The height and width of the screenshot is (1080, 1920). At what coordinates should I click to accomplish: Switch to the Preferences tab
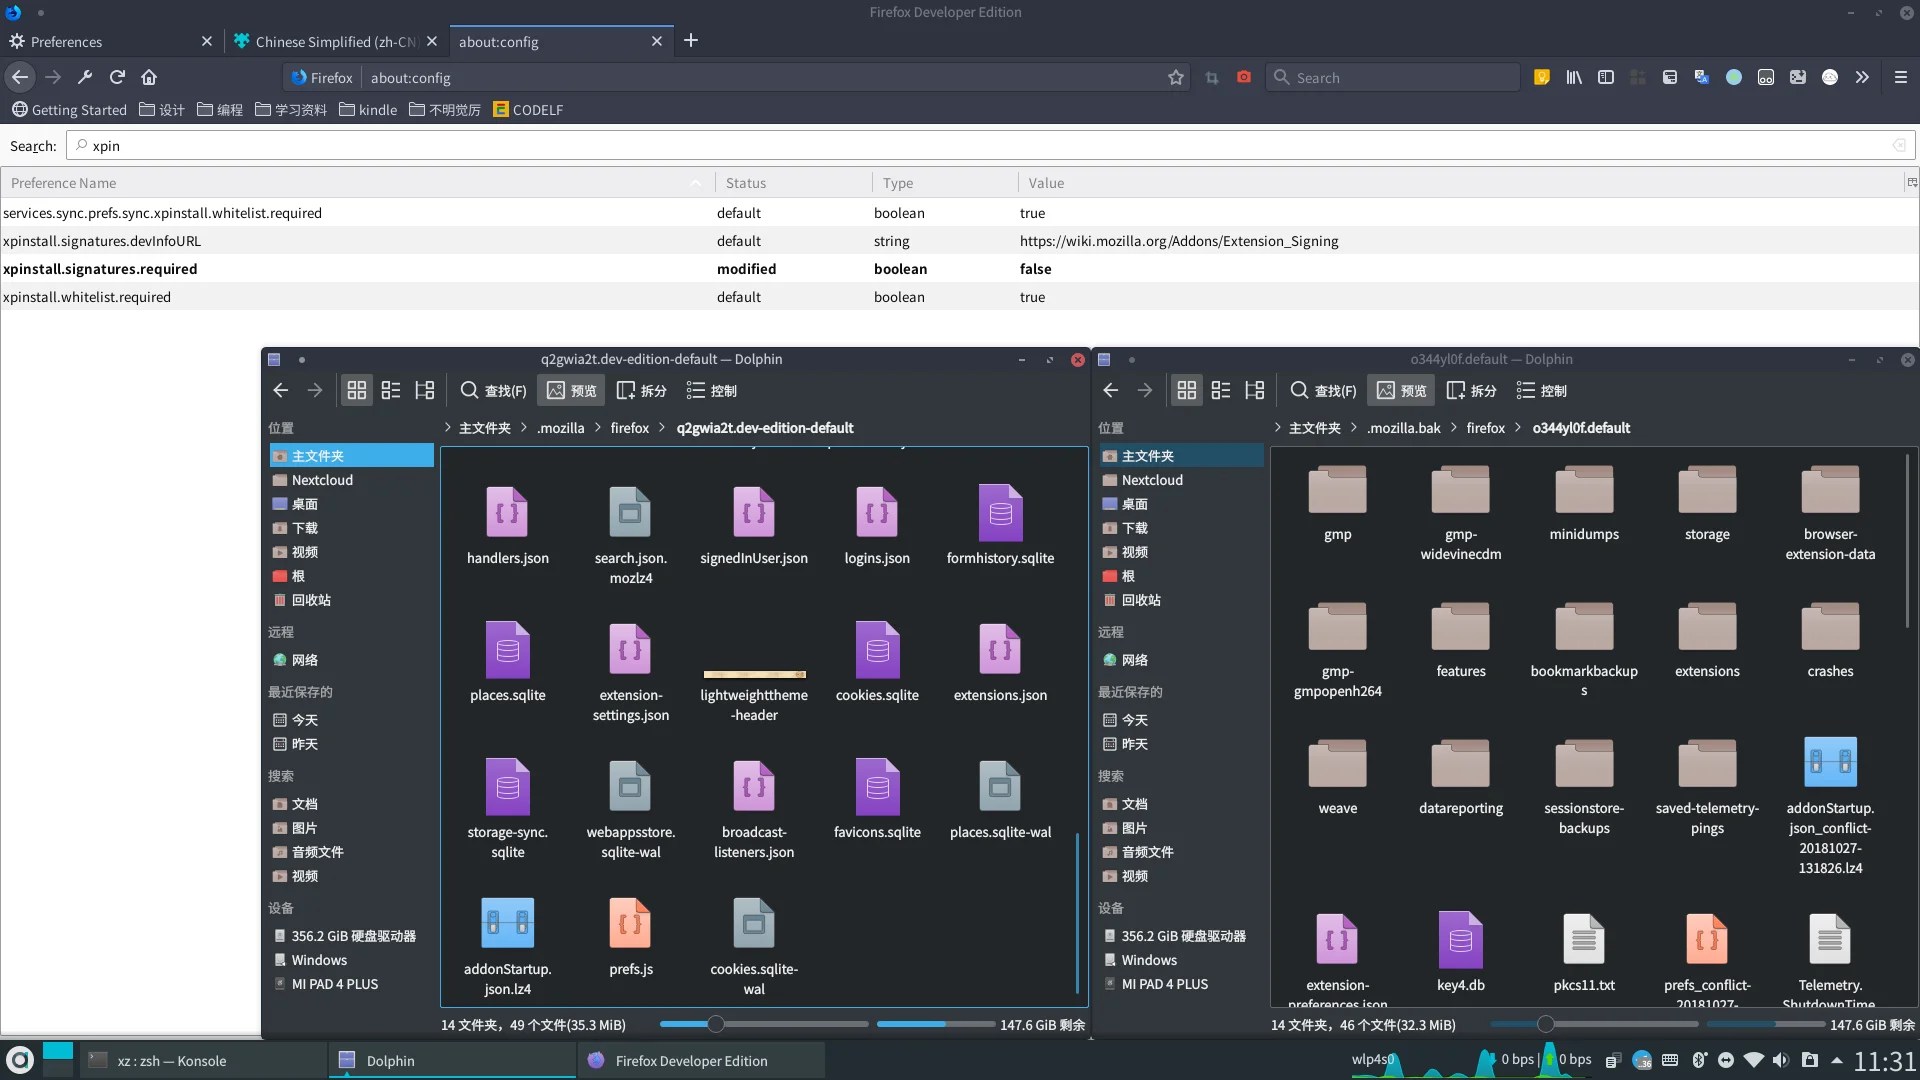[66, 41]
